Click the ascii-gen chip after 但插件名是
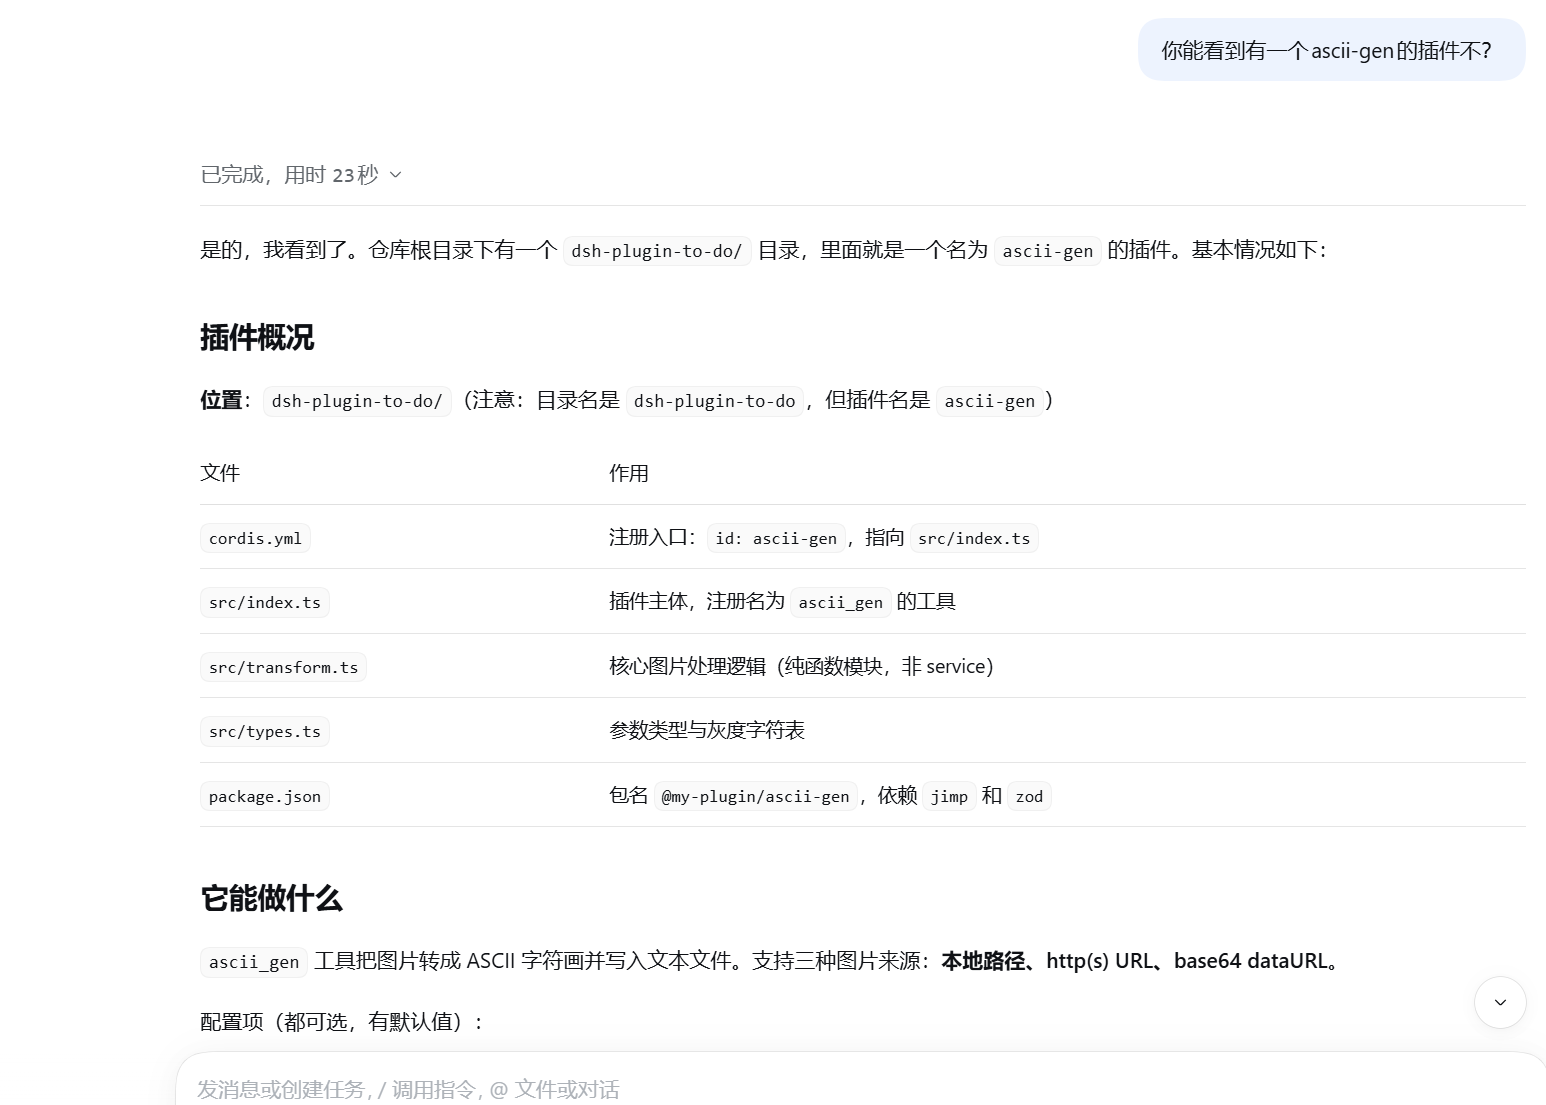Image resolution: width=1546 pixels, height=1105 pixels. click(990, 401)
